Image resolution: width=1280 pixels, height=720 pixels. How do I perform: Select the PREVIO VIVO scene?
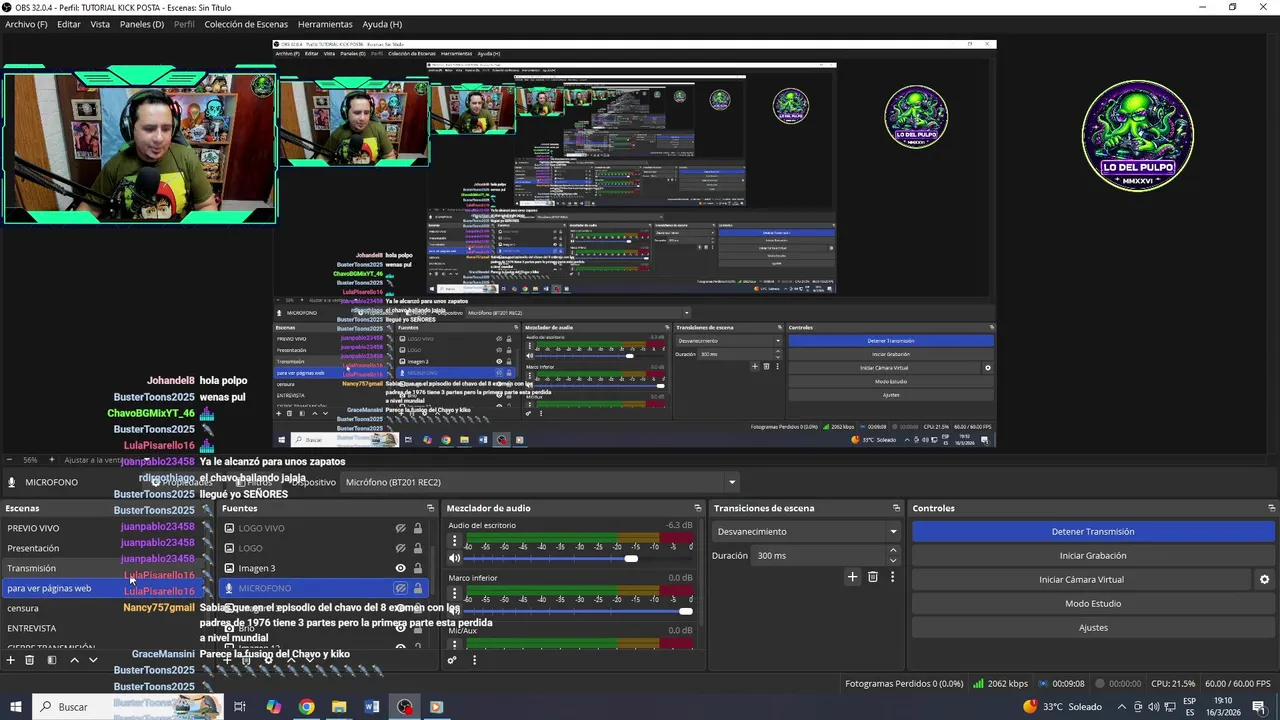(x=33, y=528)
